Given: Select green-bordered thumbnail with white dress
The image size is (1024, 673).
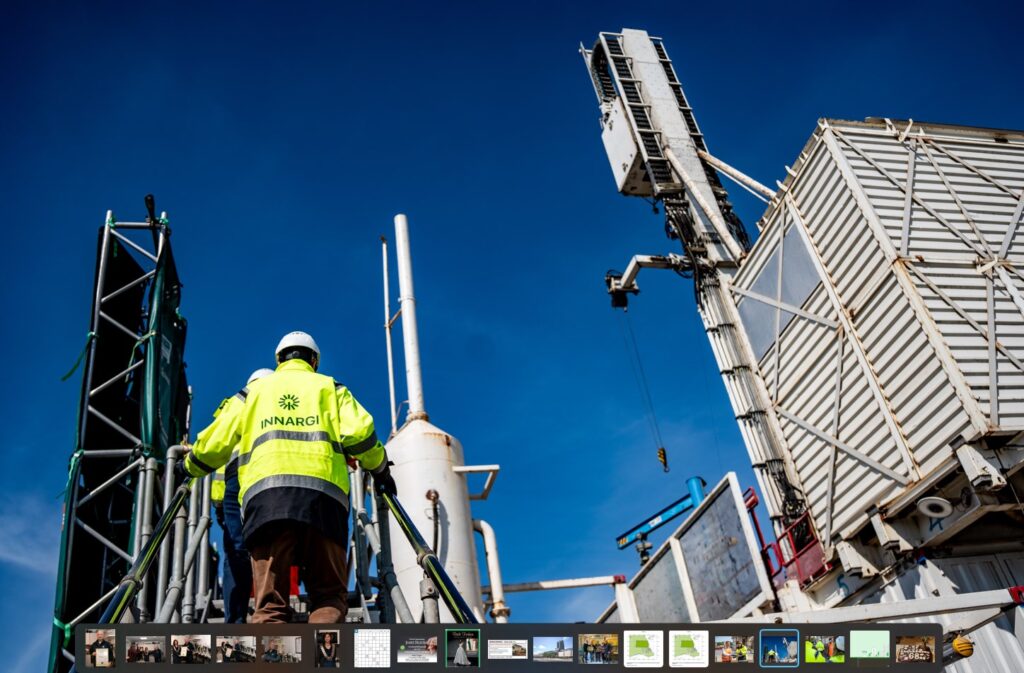Looking at the screenshot, I should point(462,648).
